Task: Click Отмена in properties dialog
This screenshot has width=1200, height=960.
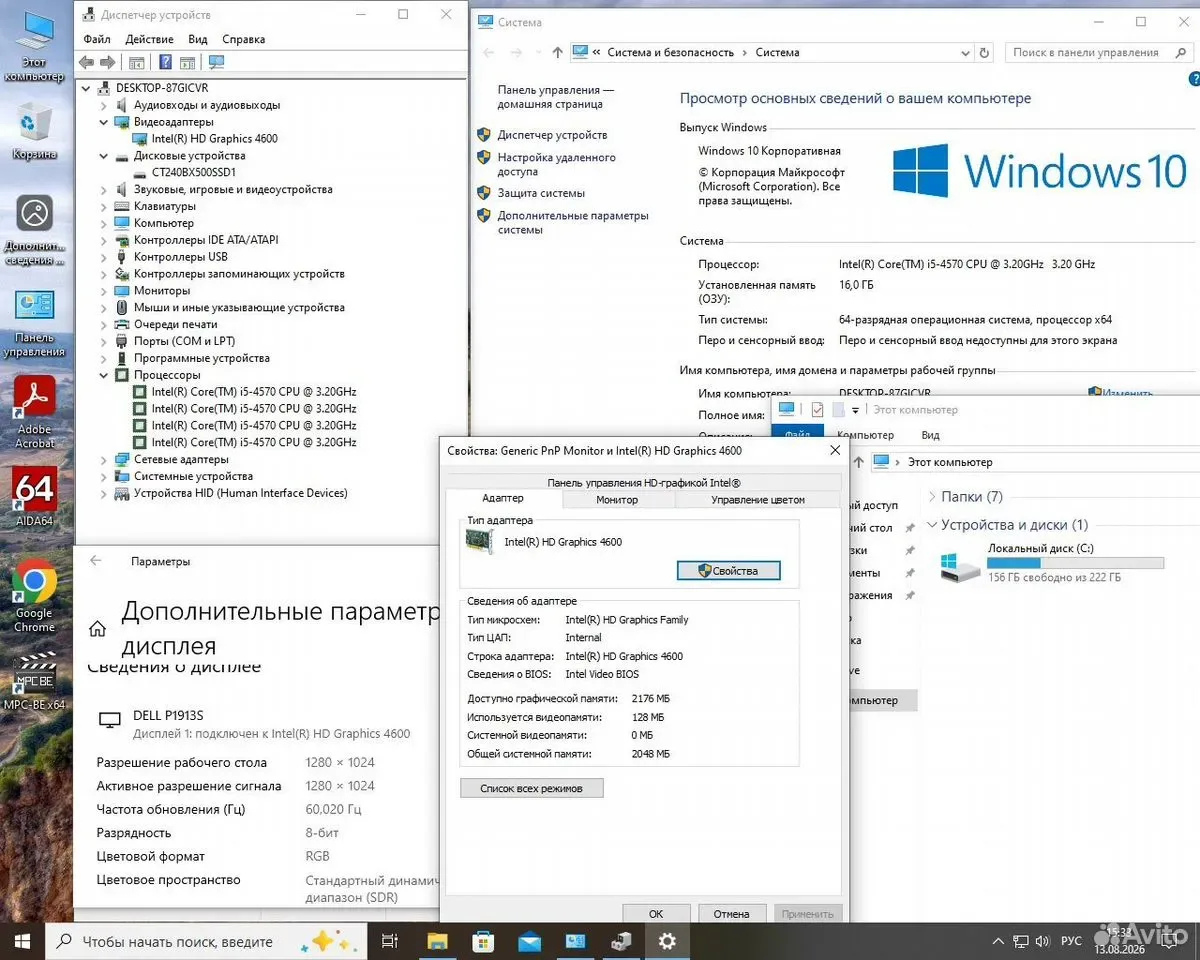Action: (x=732, y=913)
